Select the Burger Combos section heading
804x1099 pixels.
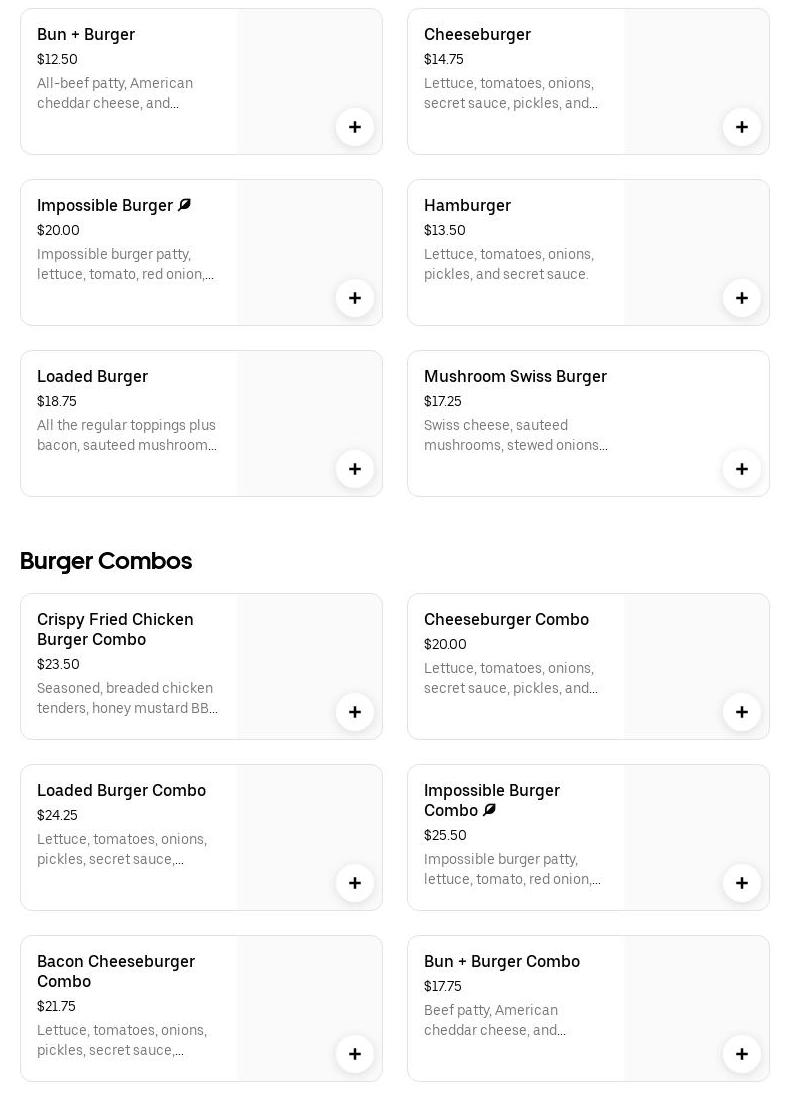(106, 561)
